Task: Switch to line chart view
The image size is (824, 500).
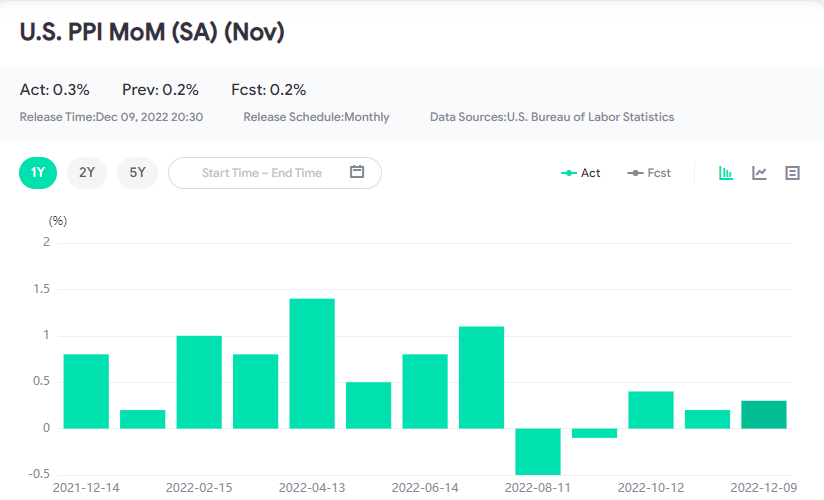Action: 760,173
